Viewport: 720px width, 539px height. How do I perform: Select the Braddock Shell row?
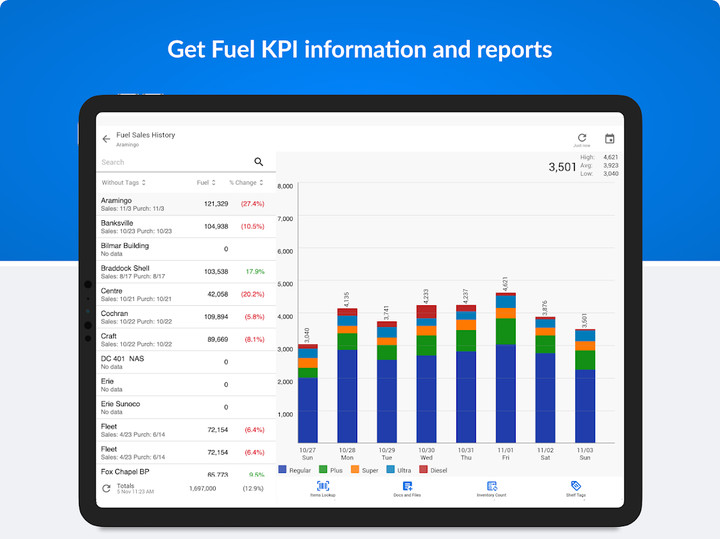(x=186, y=271)
